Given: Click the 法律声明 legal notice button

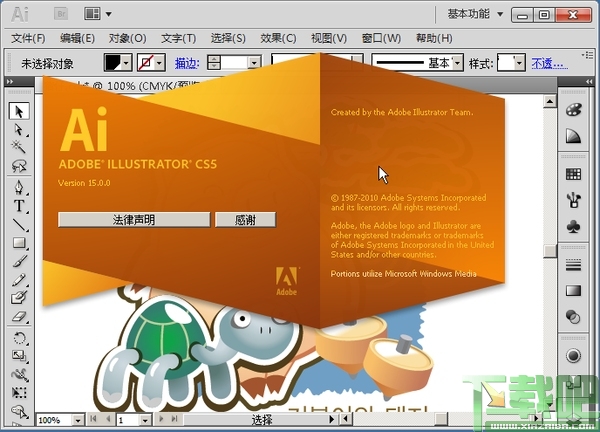Looking at the screenshot, I should coord(134,220).
